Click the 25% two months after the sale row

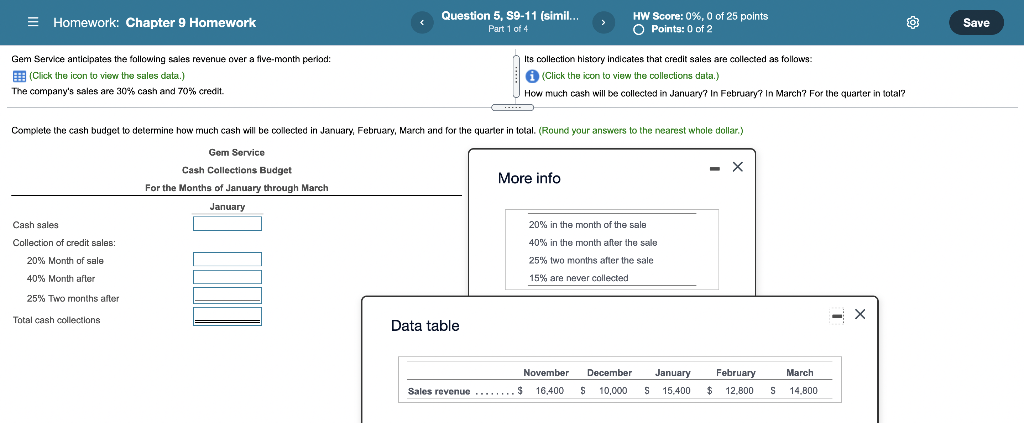click(591, 260)
